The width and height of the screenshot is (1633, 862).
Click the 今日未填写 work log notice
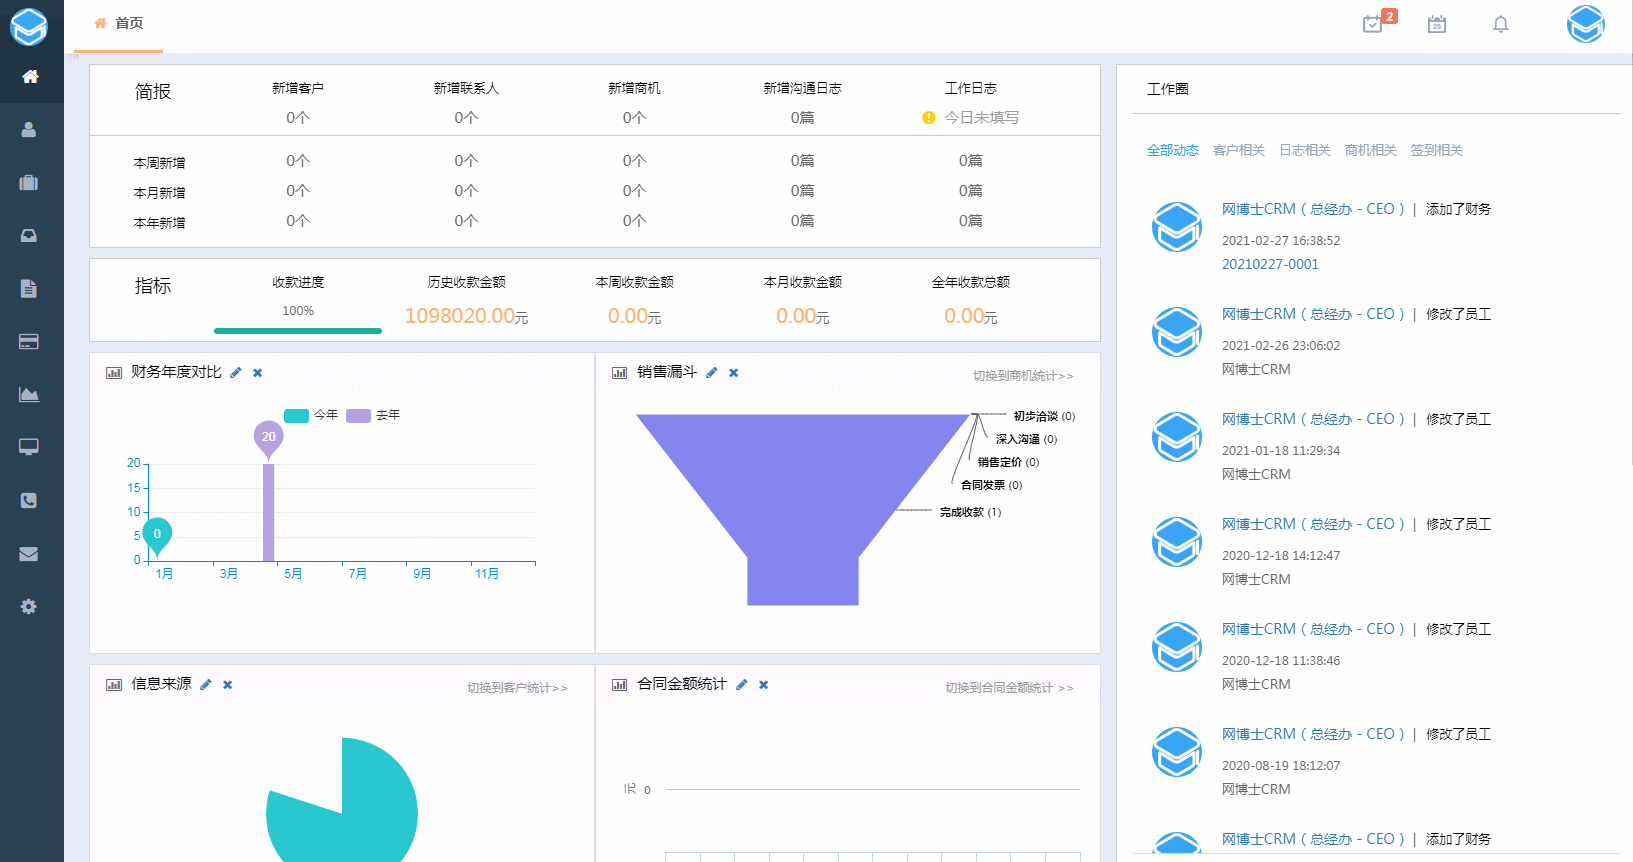click(971, 118)
